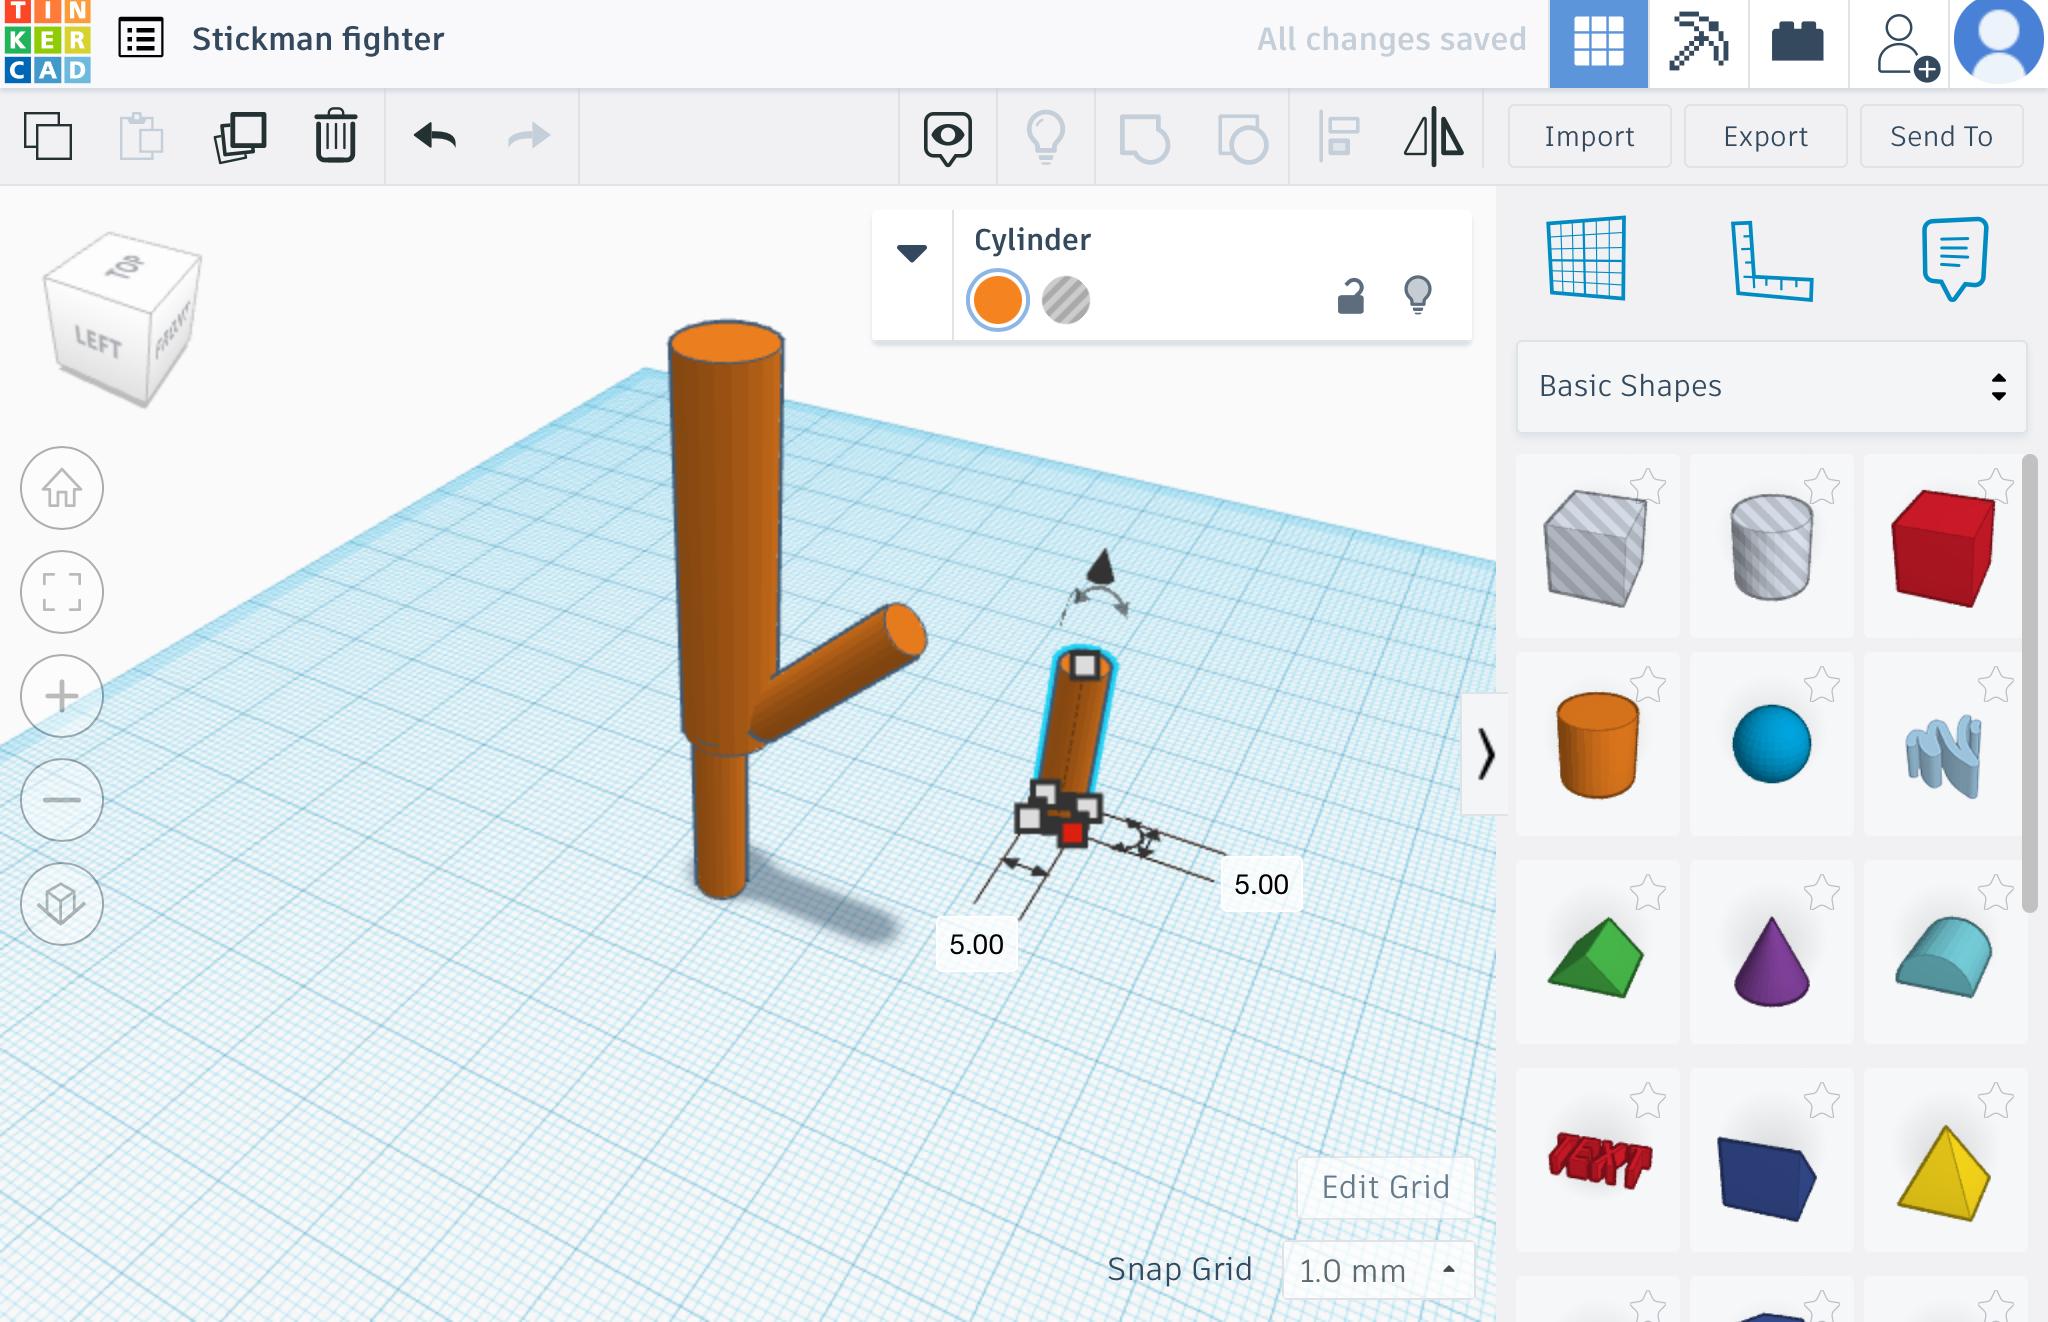Screen dimensions: 2048x1322
Task: Delete selection with trash icon
Action: tap(335, 136)
